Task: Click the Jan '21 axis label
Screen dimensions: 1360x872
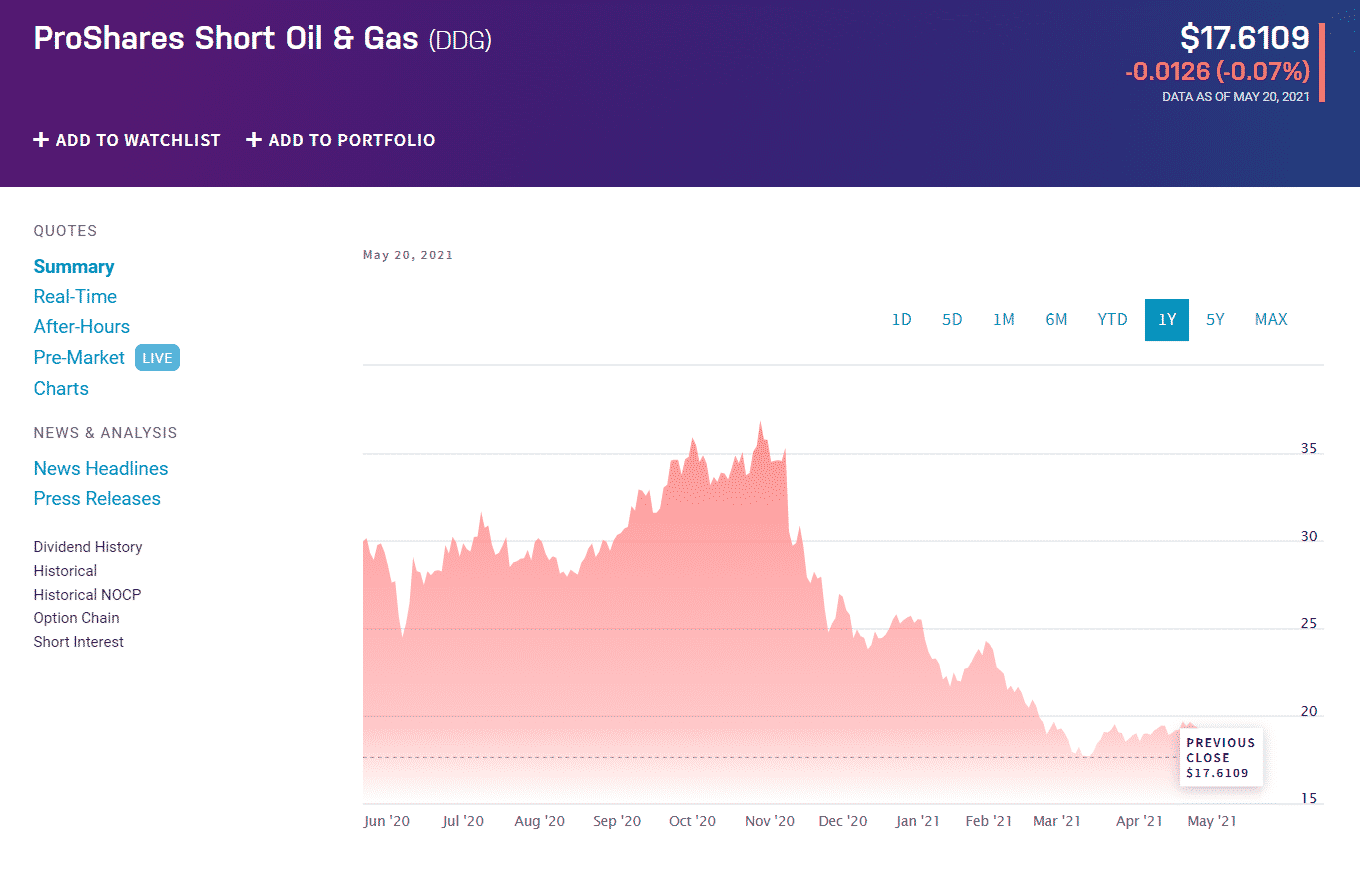Action: point(918,821)
